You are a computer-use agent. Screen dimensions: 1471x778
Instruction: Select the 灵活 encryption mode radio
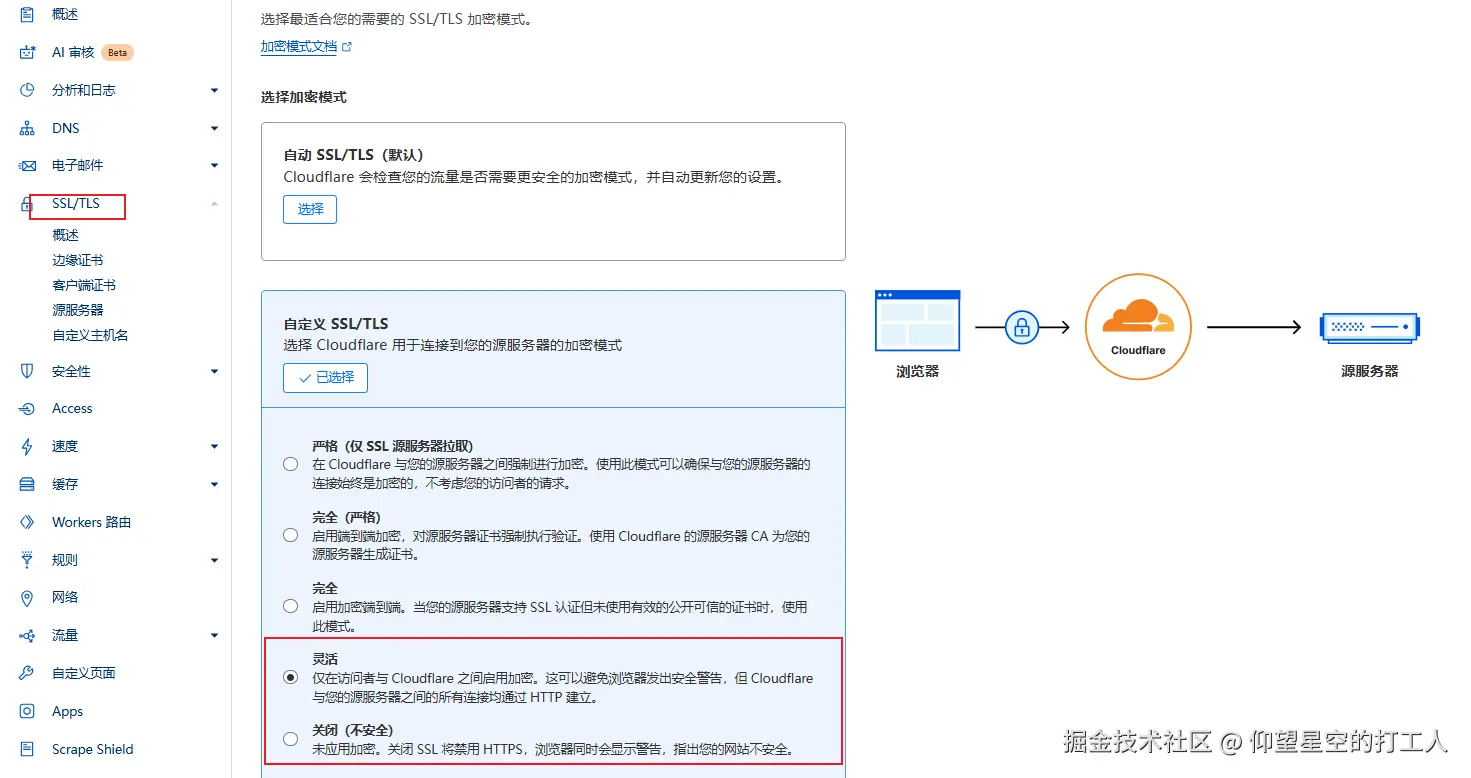click(290, 677)
